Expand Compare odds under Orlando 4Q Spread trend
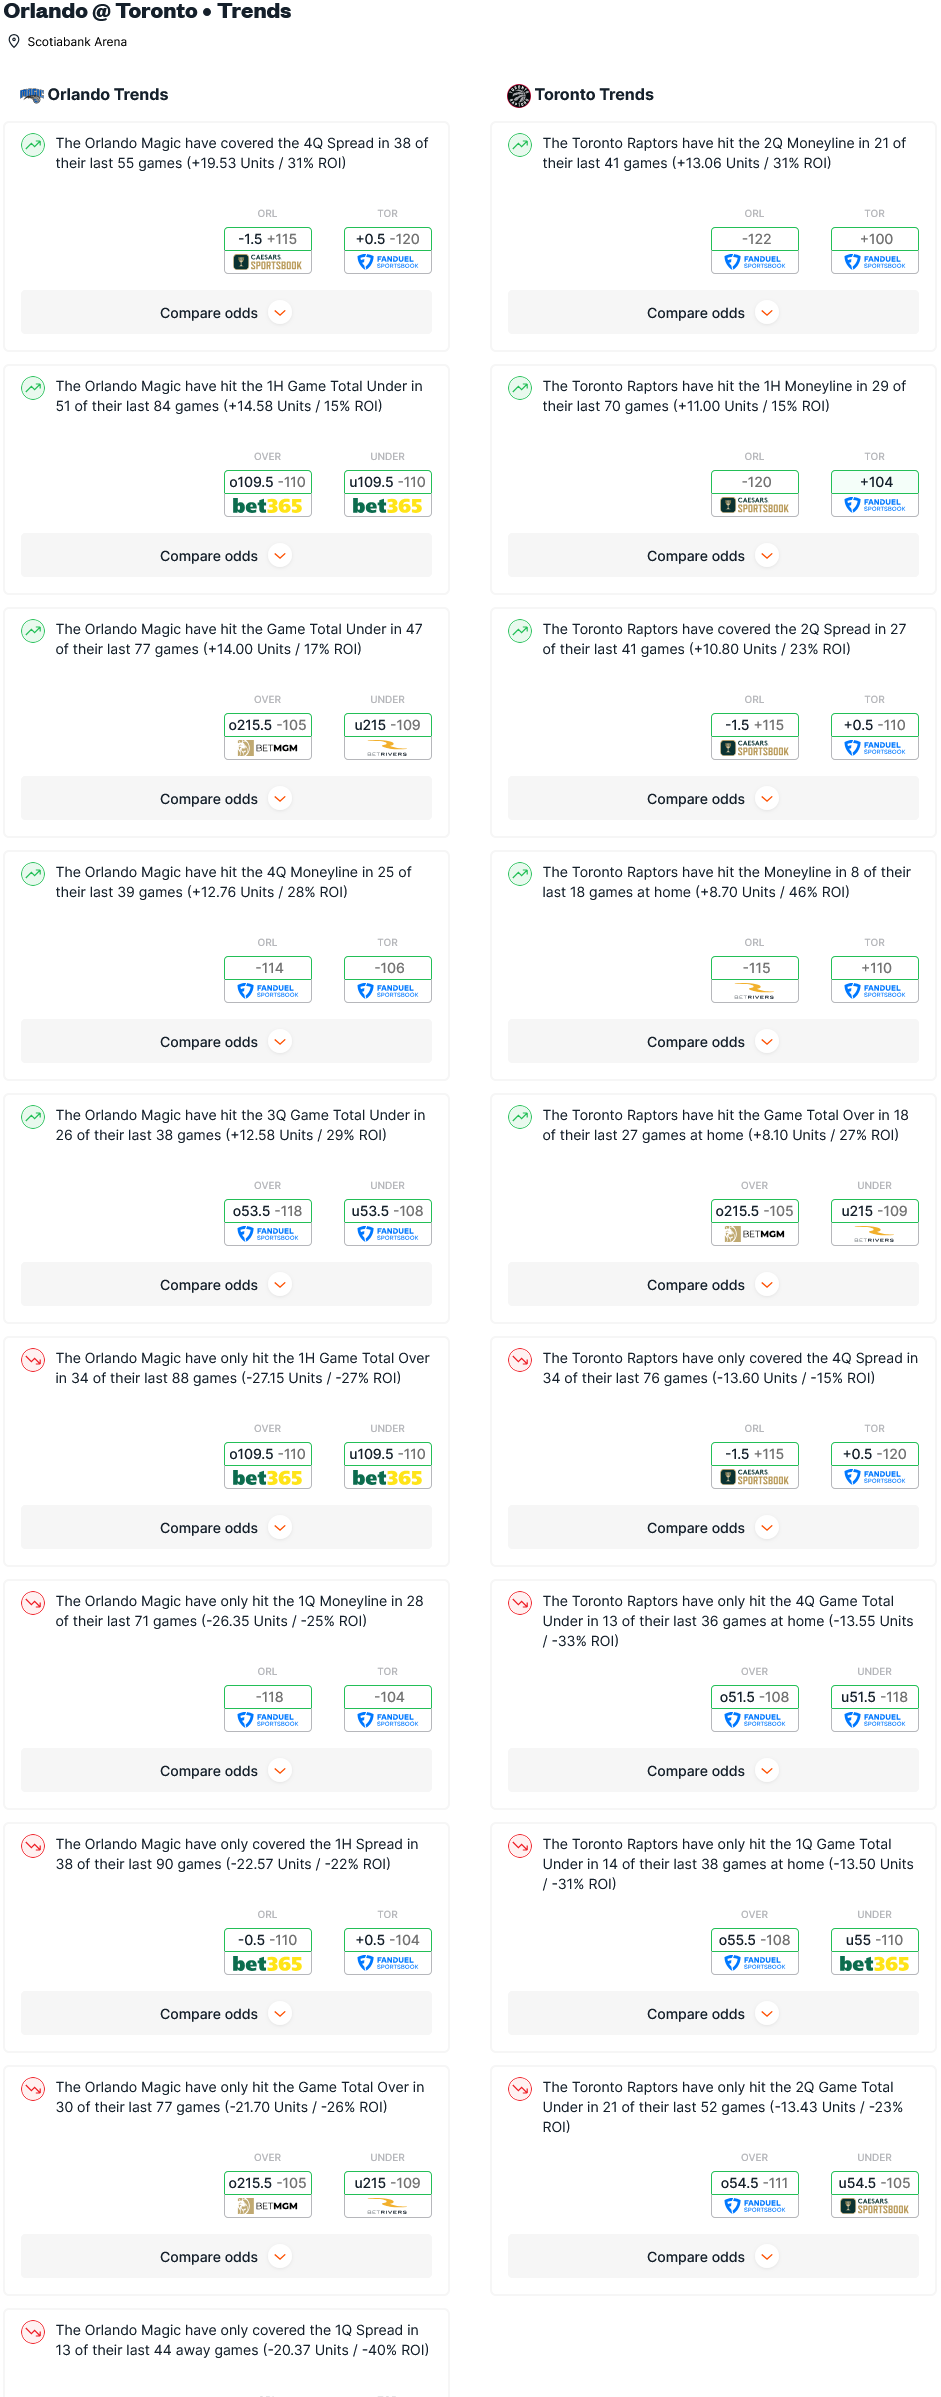 click(226, 313)
